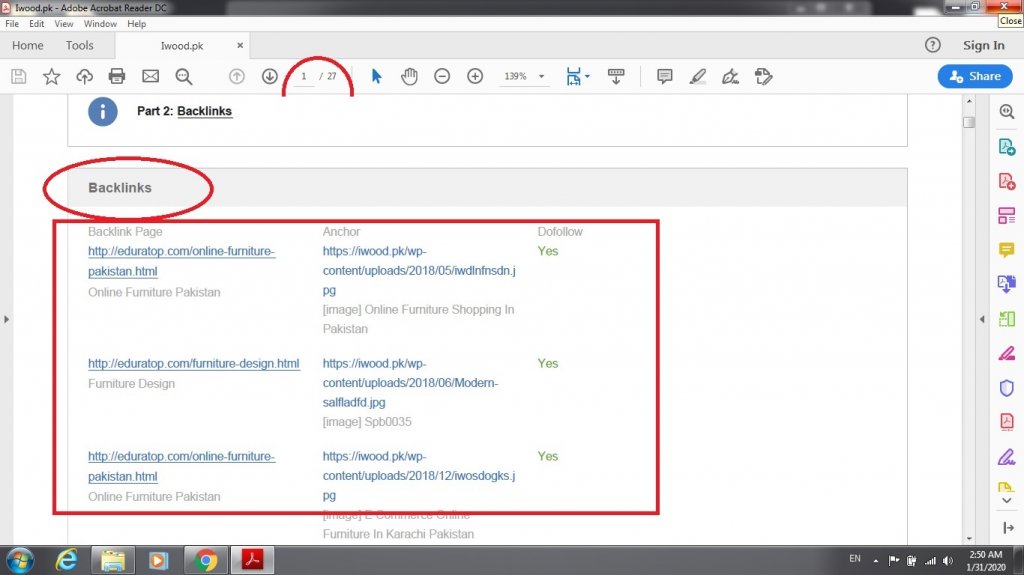Zoom out with minus icon

442,76
